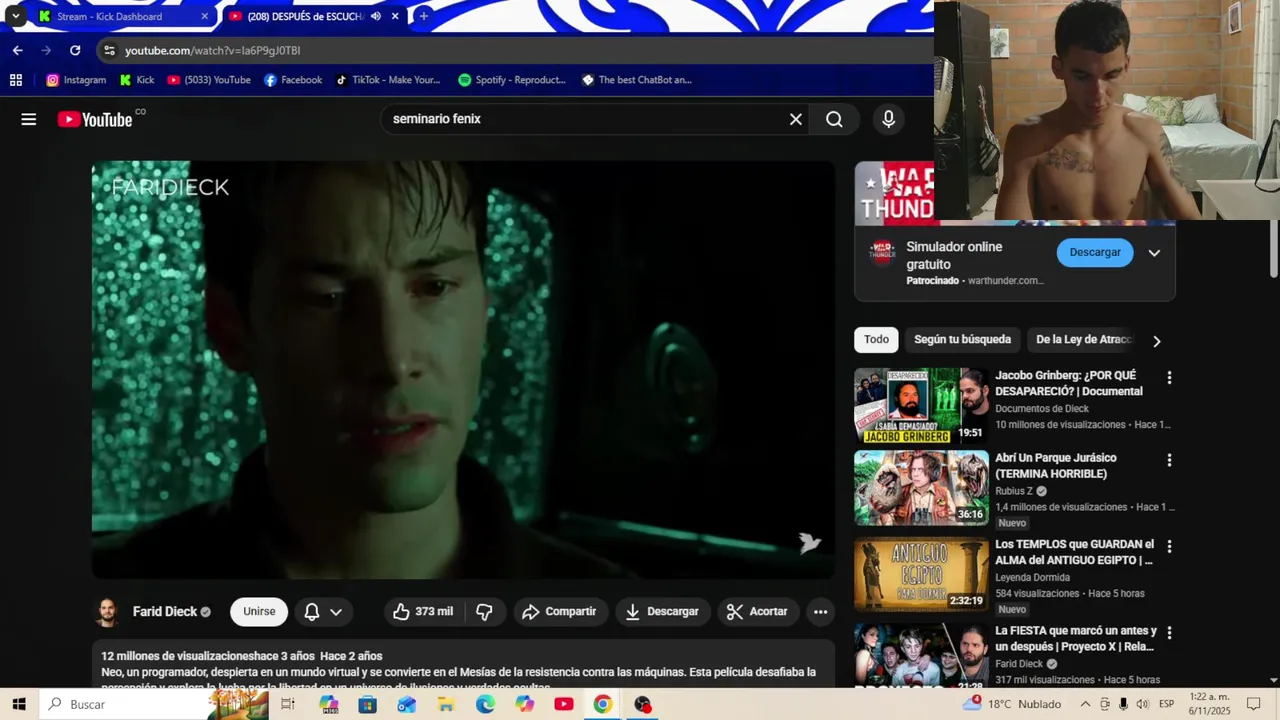The height and width of the screenshot is (720, 1280).
Task: Open Microsoft Edge from the taskbar
Action: tap(485, 704)
